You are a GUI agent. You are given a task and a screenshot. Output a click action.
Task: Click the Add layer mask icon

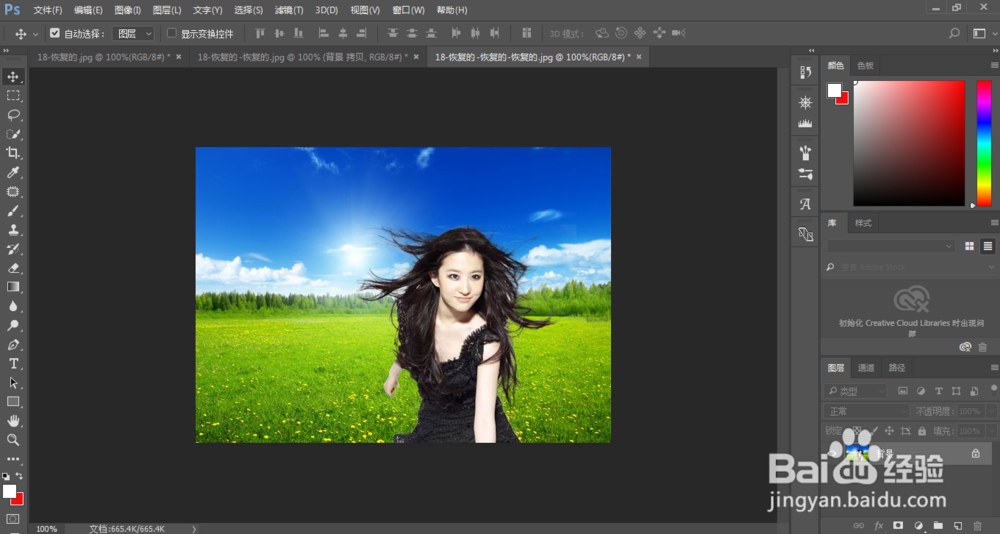[x=898, y=525]
